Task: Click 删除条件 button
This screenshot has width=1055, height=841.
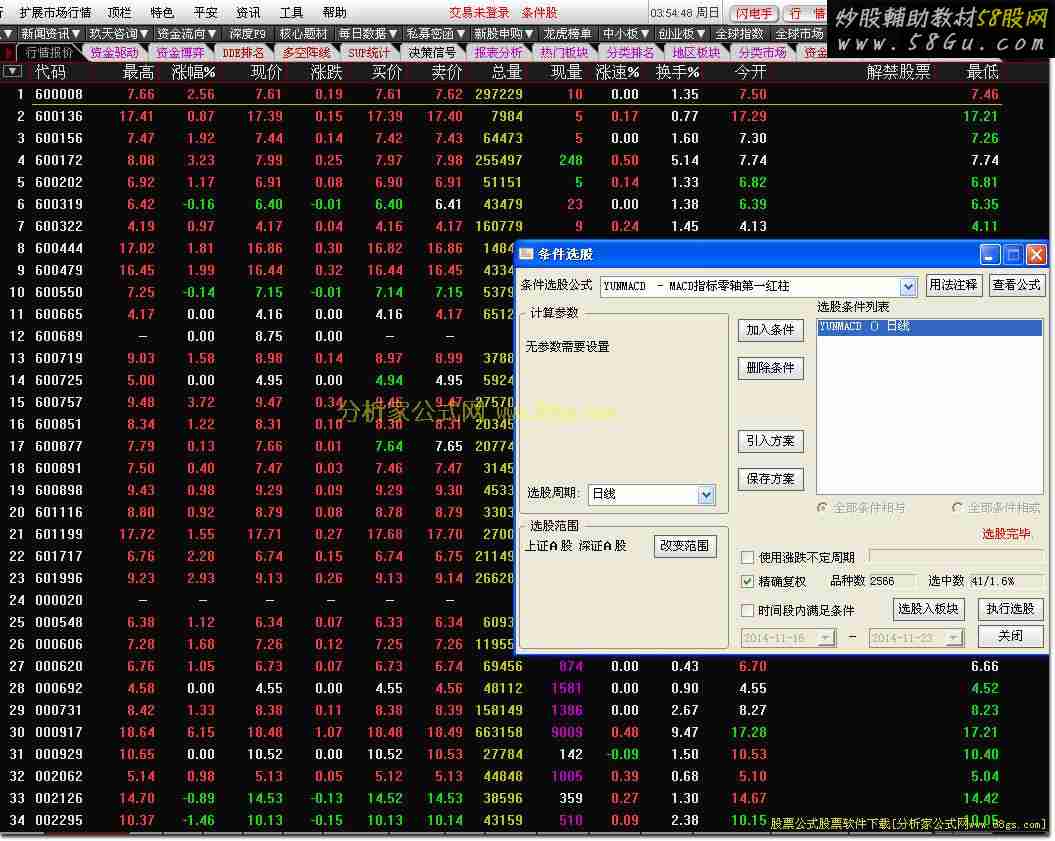Action: coord(770,368)
